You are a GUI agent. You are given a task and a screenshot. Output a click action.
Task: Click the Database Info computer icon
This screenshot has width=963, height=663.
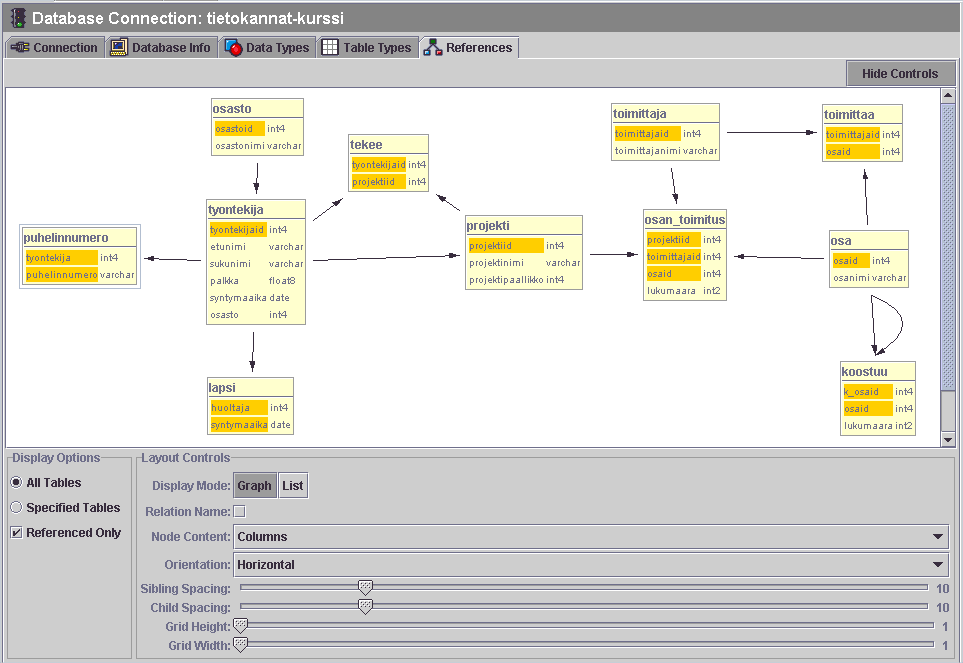click(x=119, y=47)
